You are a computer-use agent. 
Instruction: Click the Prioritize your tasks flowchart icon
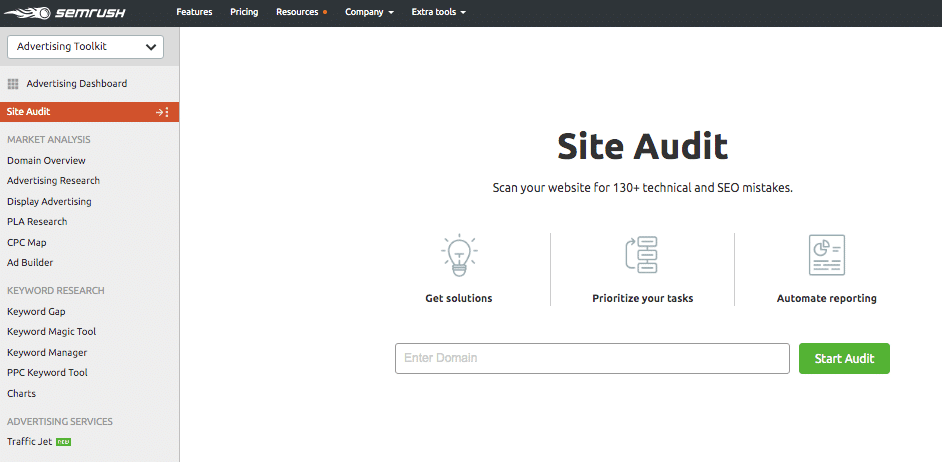(x=642, y=255)
